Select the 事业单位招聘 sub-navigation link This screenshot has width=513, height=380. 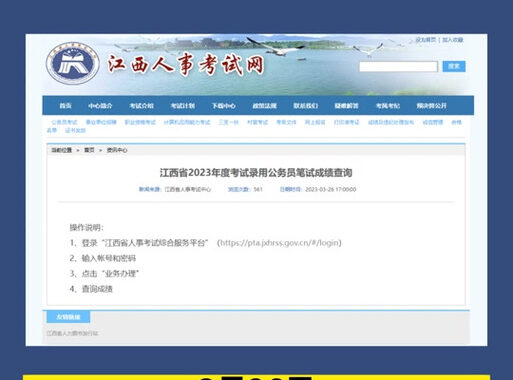[x=101, y=122]
